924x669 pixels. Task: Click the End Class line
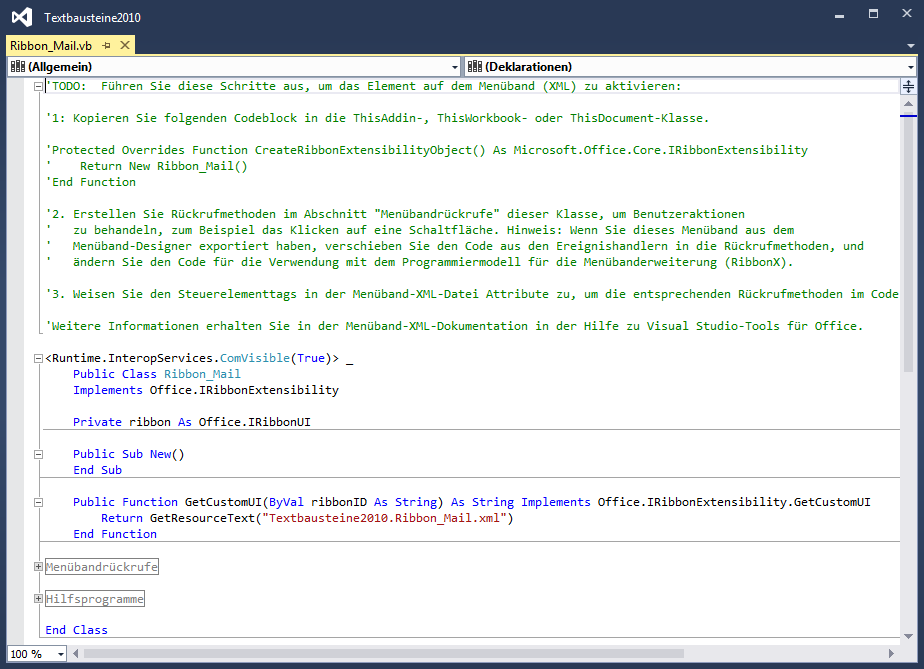click(x=77, y=630)
